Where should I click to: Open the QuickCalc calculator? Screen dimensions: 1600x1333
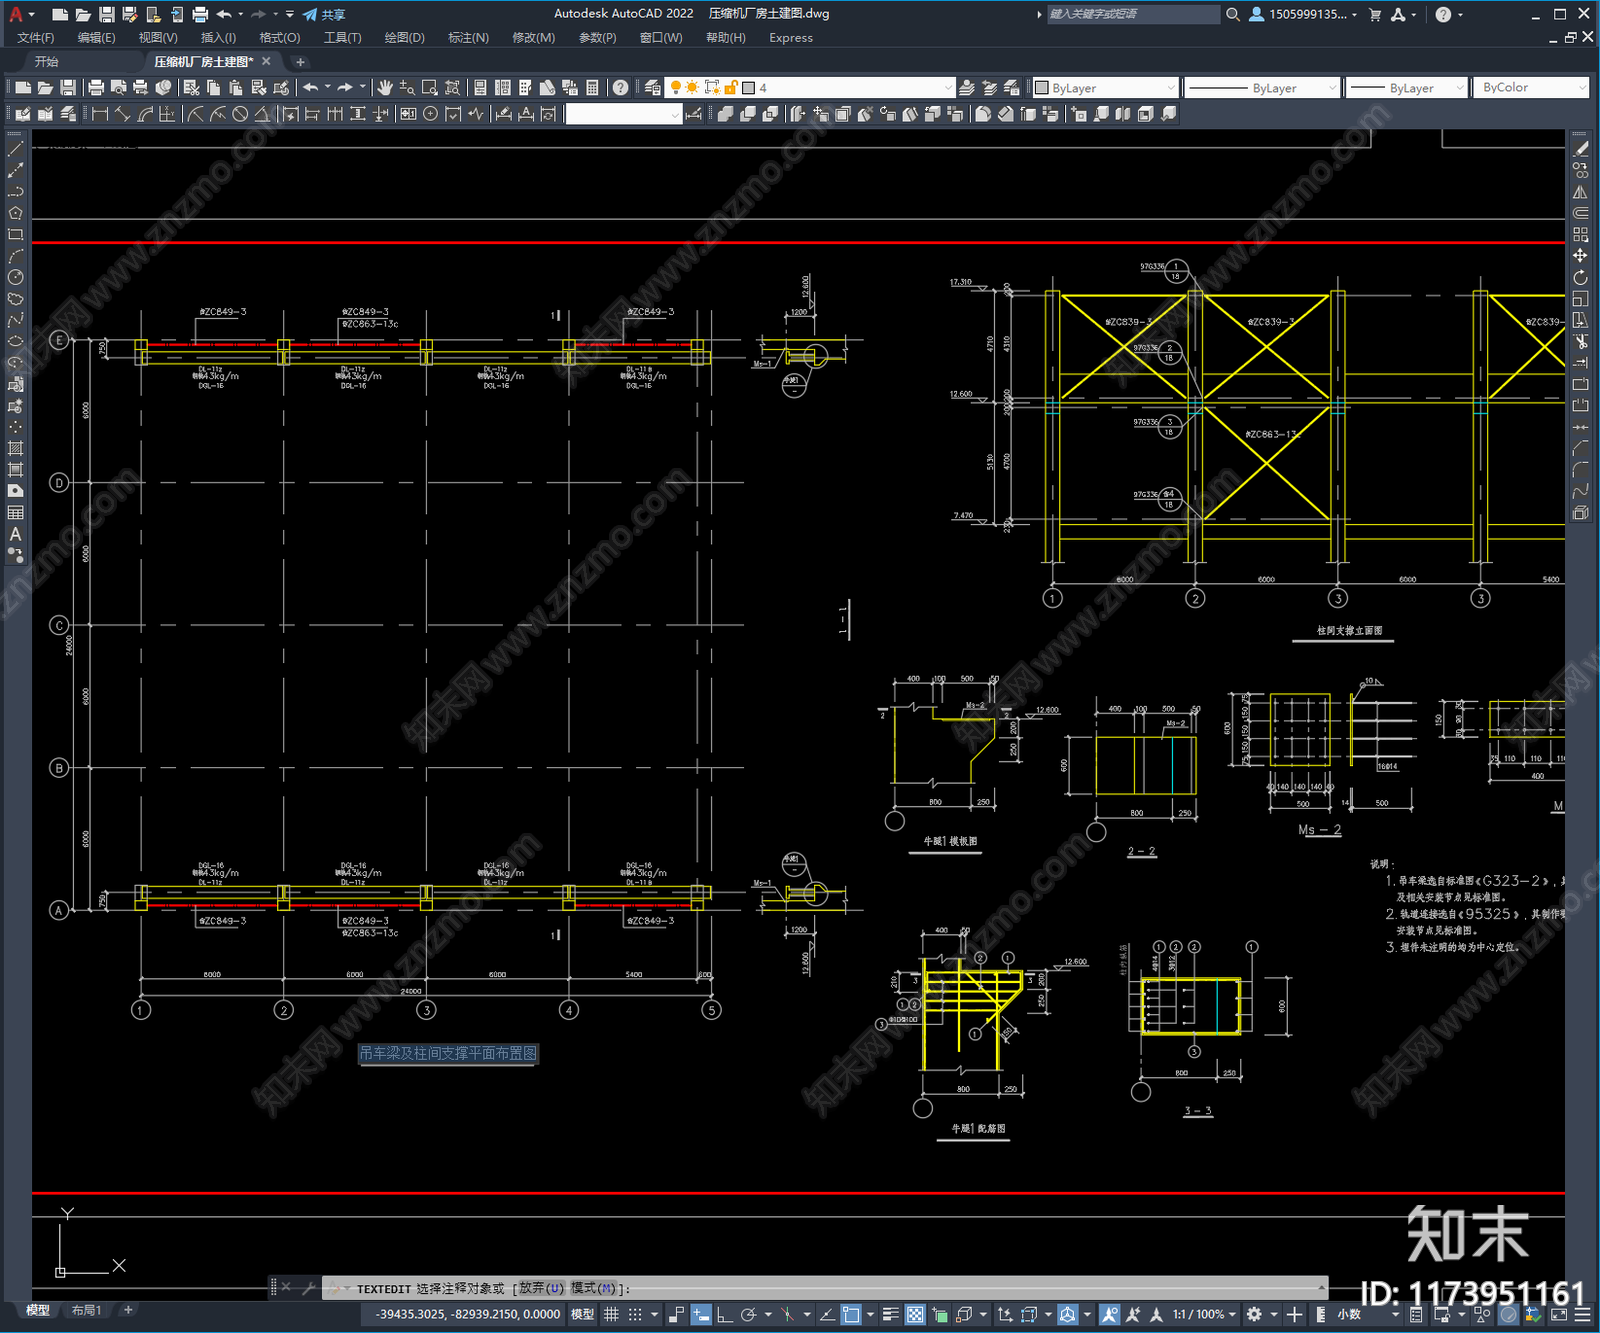pyautogui.click(x=592, y=88)
